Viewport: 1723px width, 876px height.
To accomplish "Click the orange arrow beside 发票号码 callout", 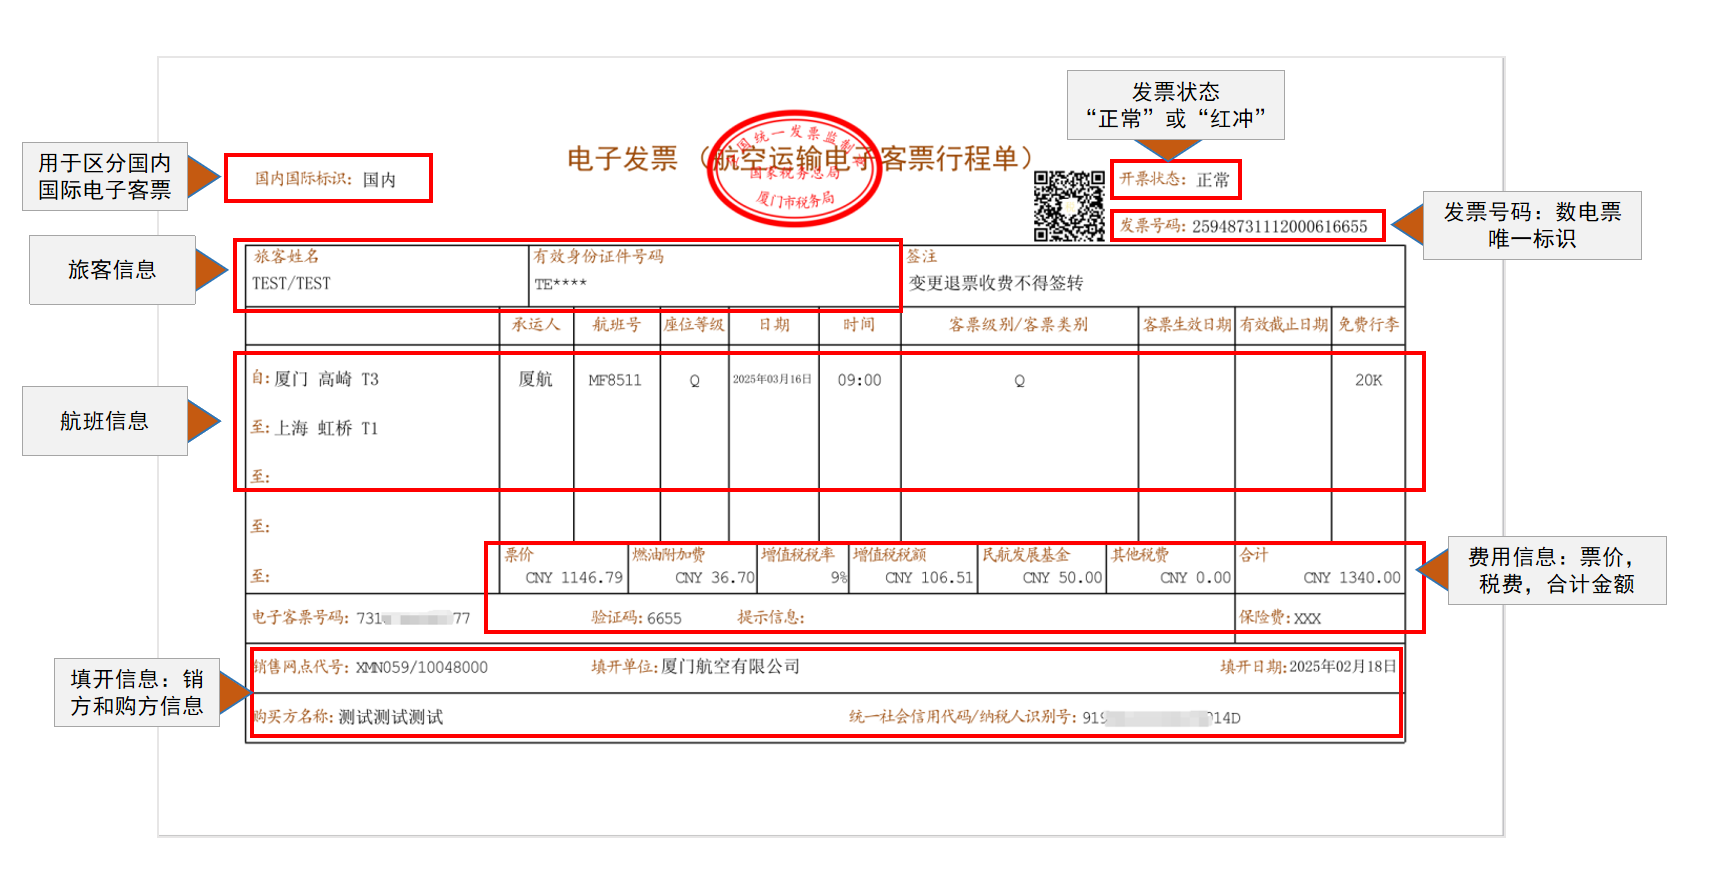I will (1408, 225).
